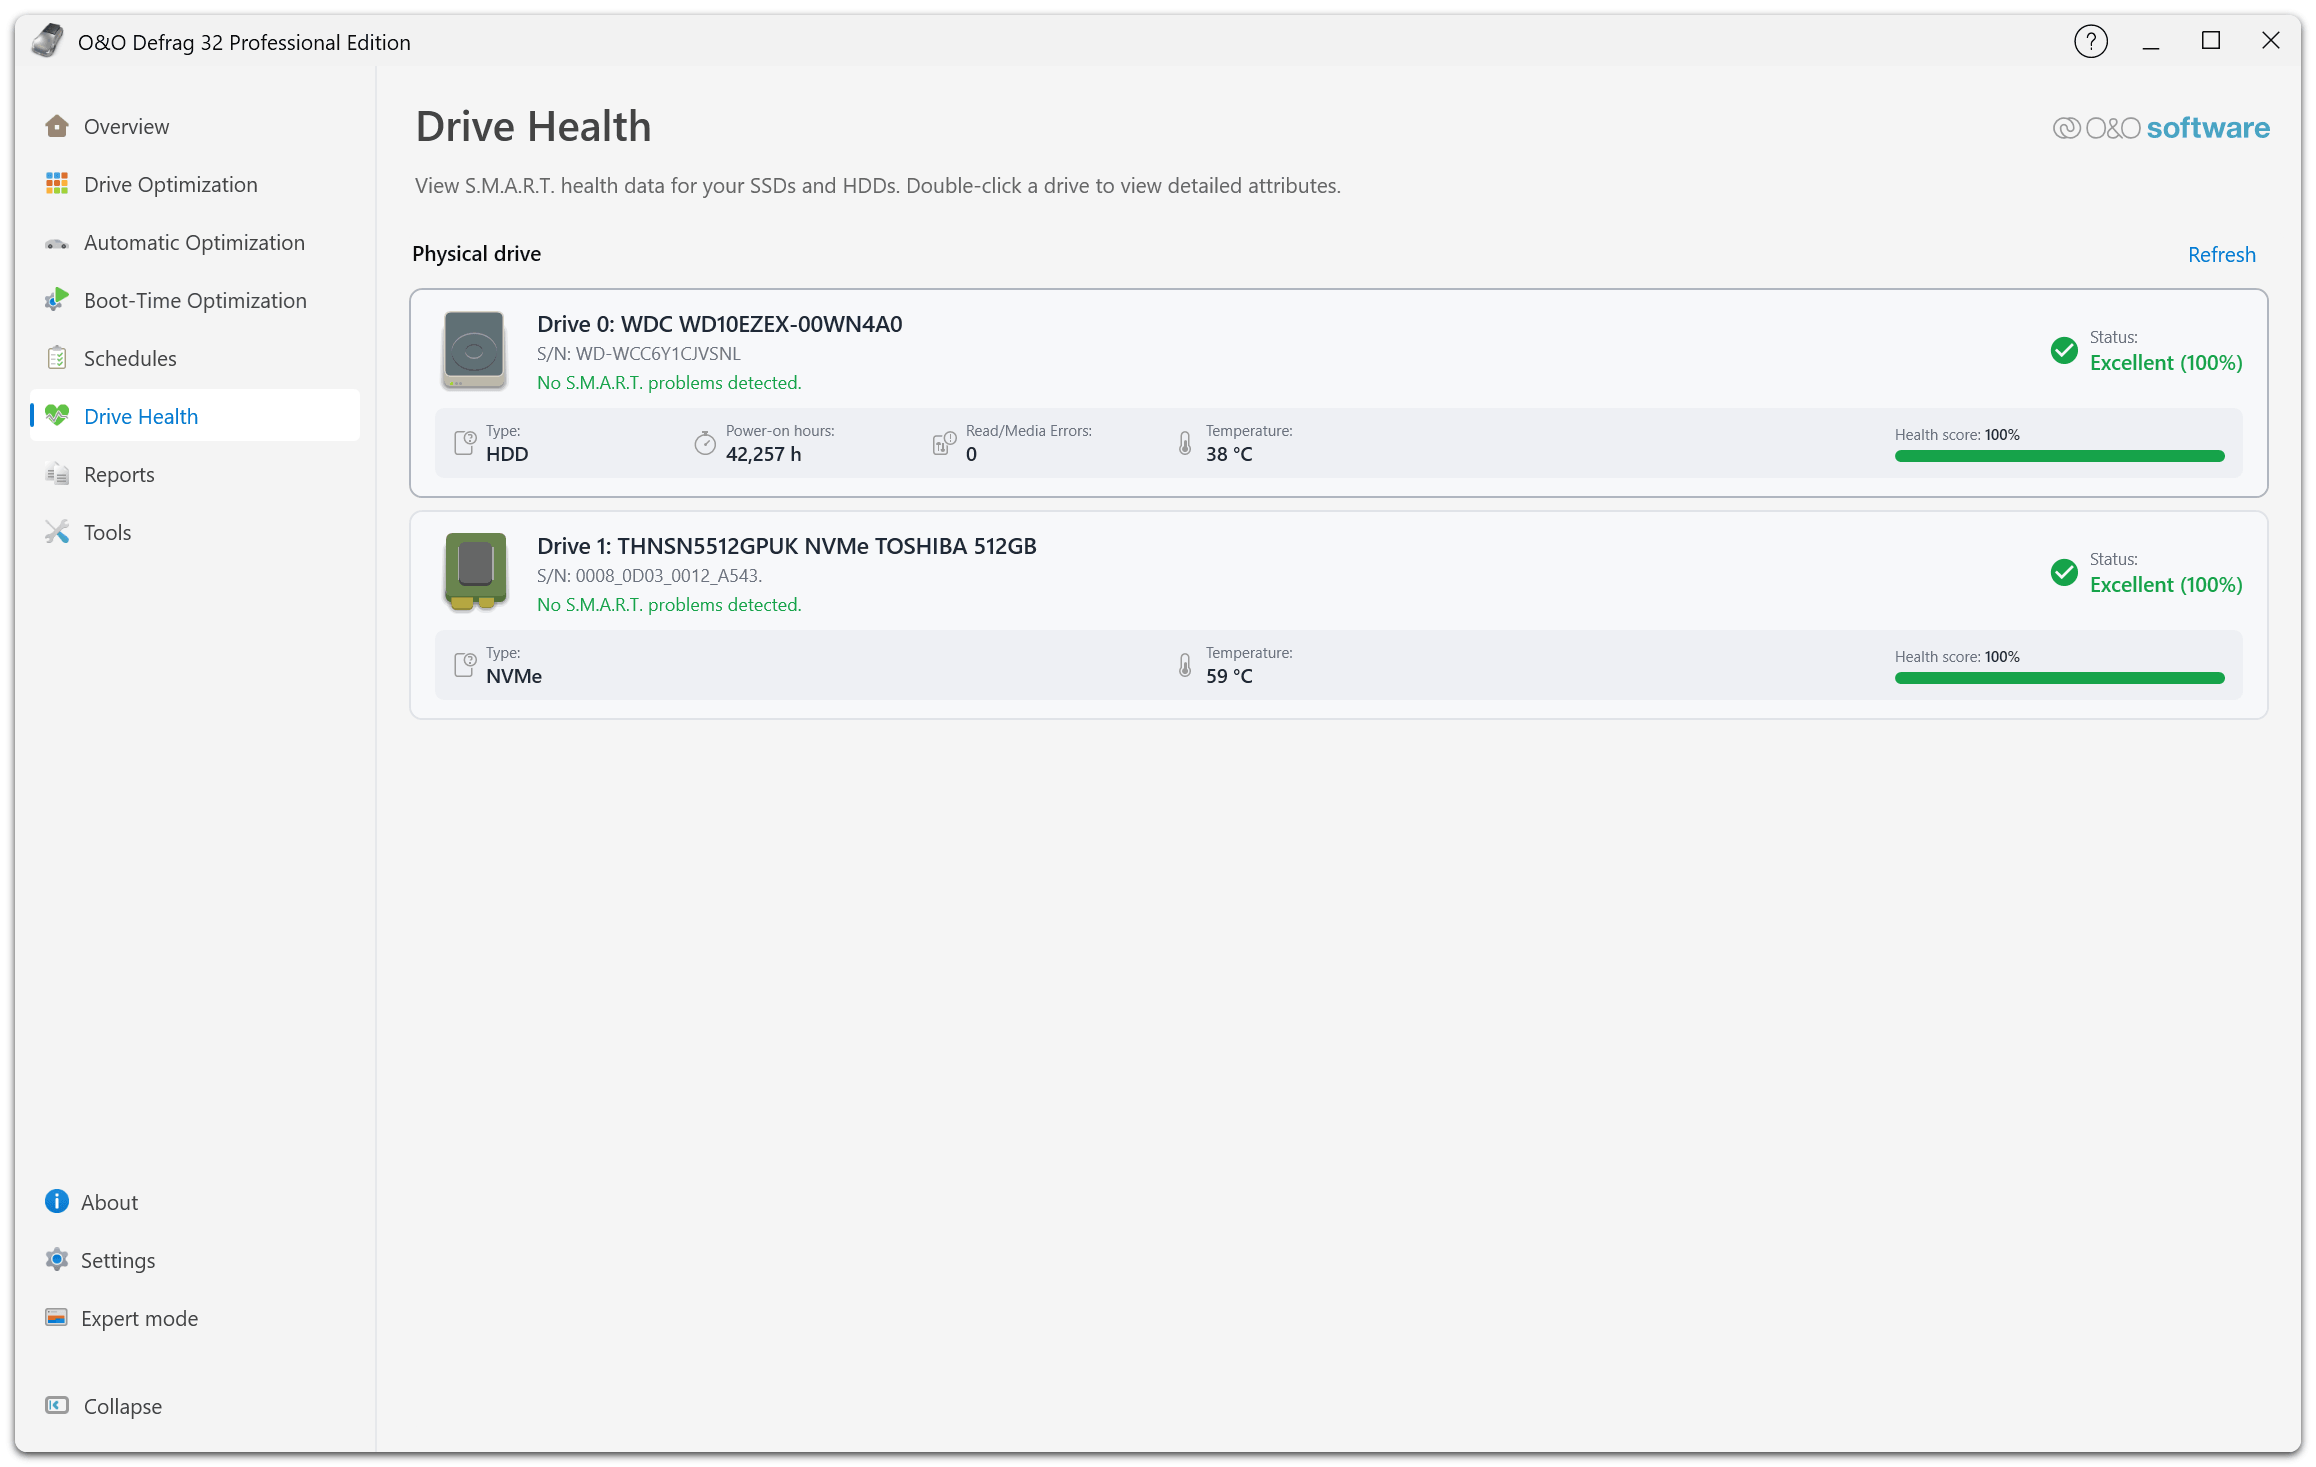
Task: Click the Boot-Time Optimization icon
Action: click(57, 300)
